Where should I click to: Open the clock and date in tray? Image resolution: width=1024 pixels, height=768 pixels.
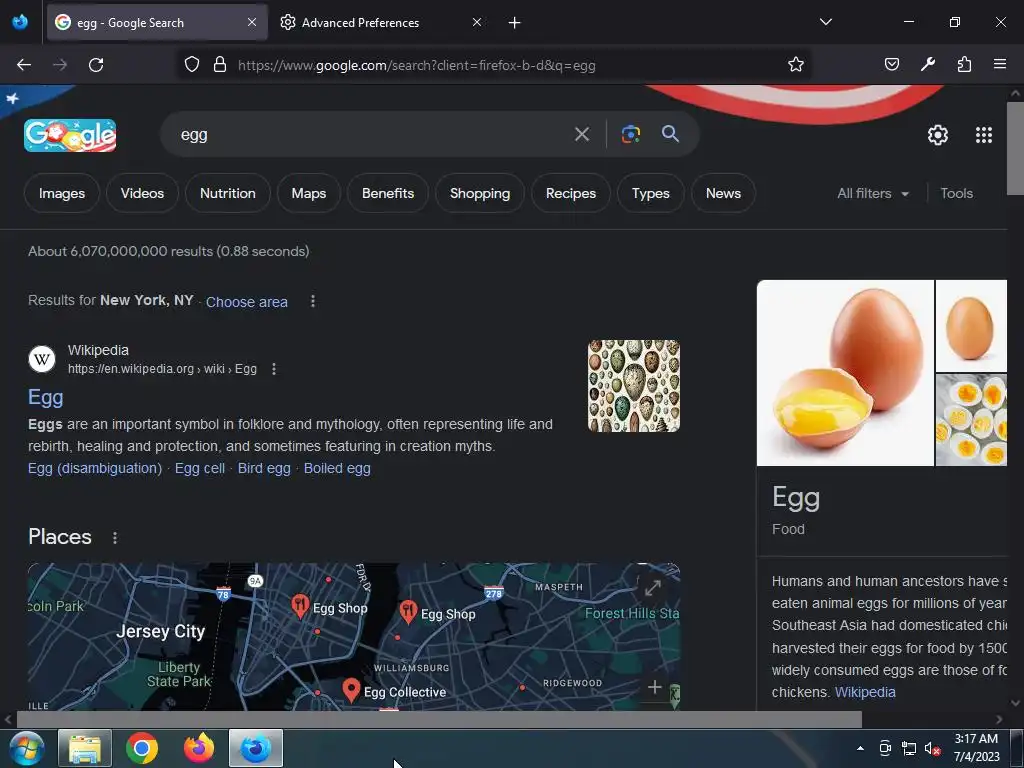coord(976,748)
